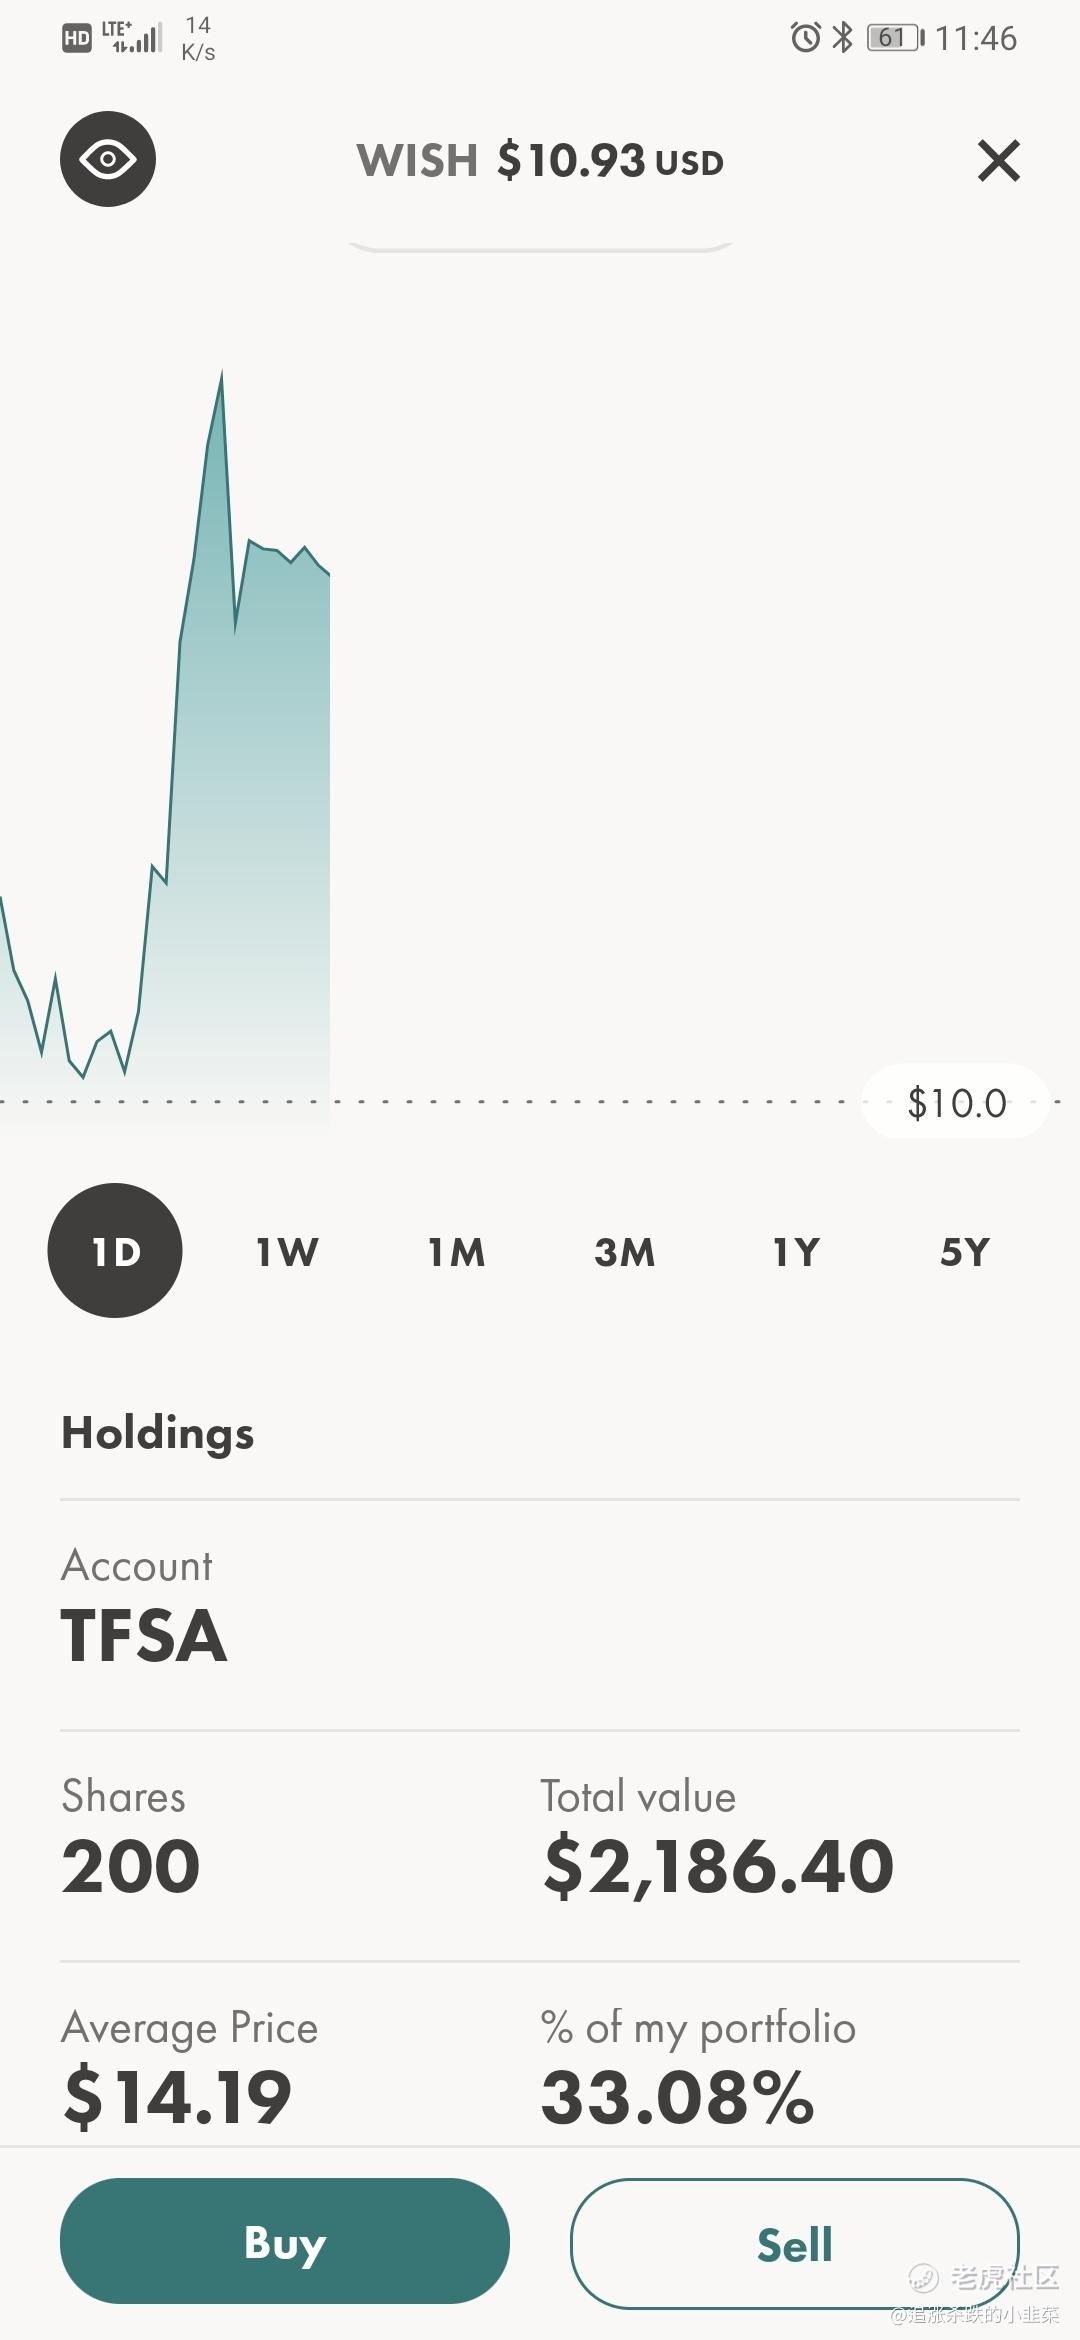Show the 1Y price chart
The height and width of the screenshot is (2340, 1080).
[x=796, y=1252]
